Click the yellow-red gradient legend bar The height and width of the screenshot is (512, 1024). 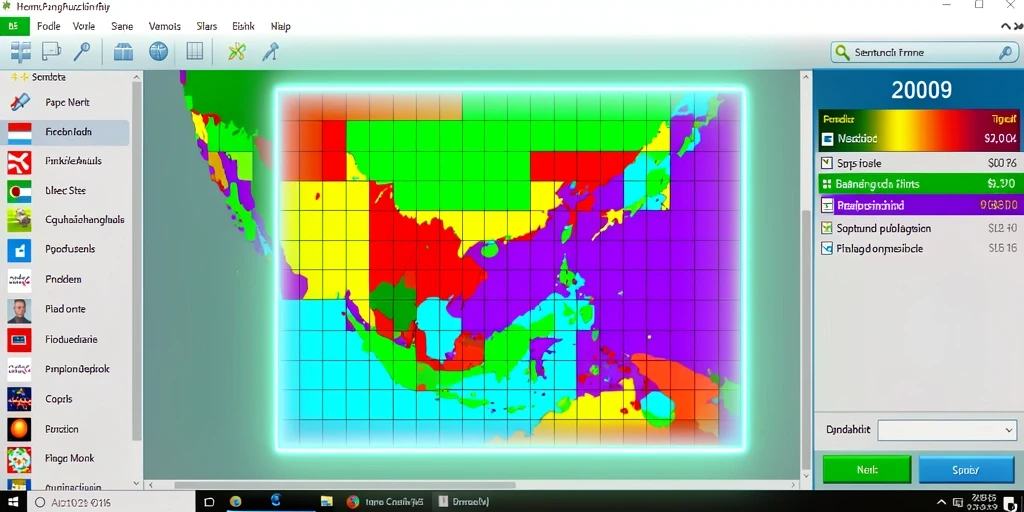[x=918, y=120]
